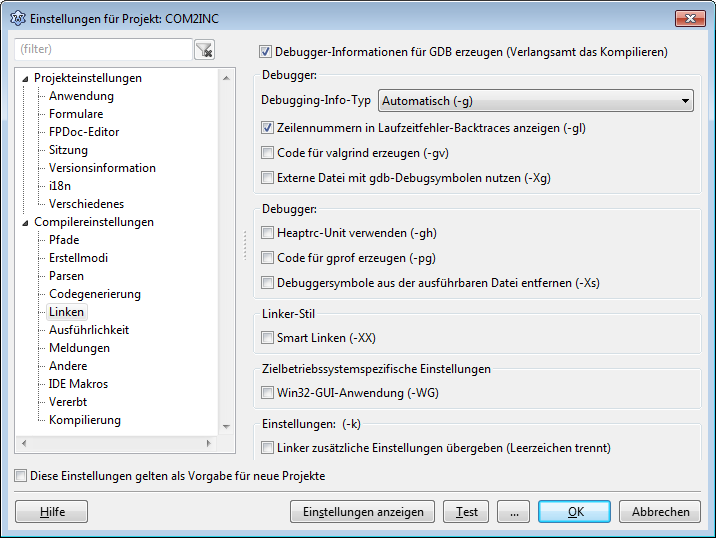Image resolution: width=716 pixels, height=538 pixels.
Task: Check Win32-GUI-Anwendung (-WG) option
Action: pyautogui.click(x=267, y=393)
